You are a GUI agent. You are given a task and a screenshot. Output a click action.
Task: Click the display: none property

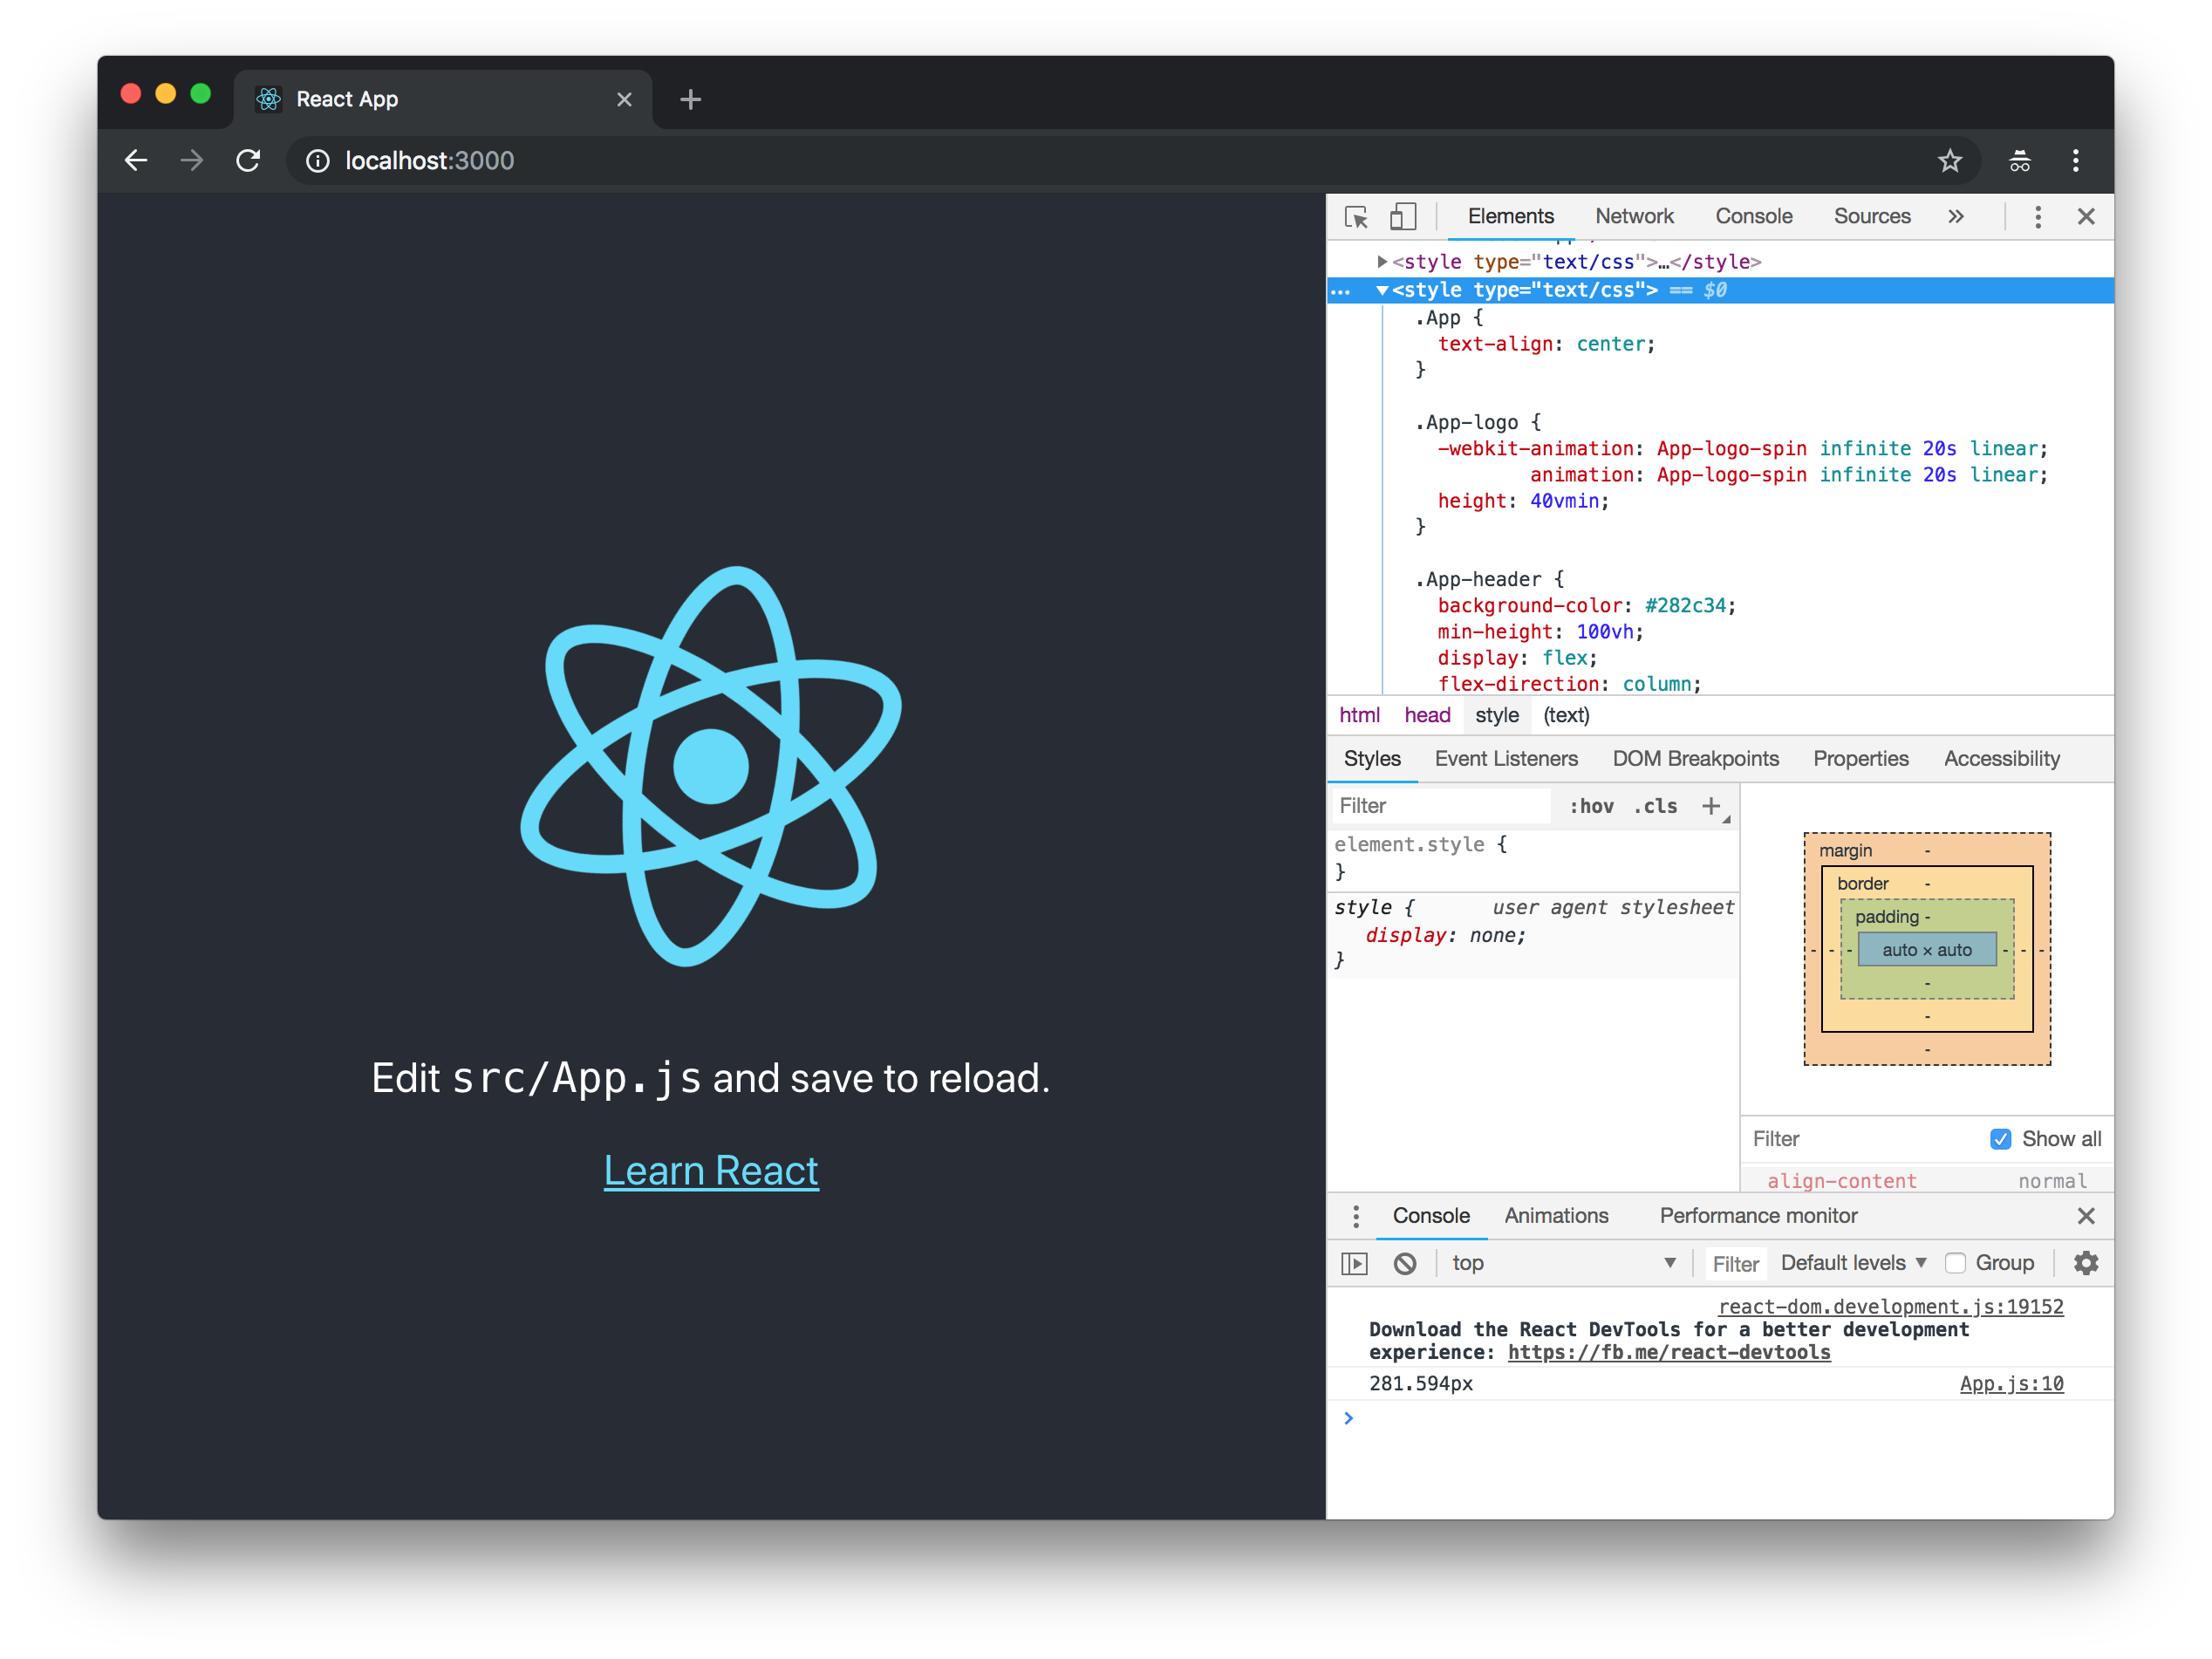tap(1445, 936)
